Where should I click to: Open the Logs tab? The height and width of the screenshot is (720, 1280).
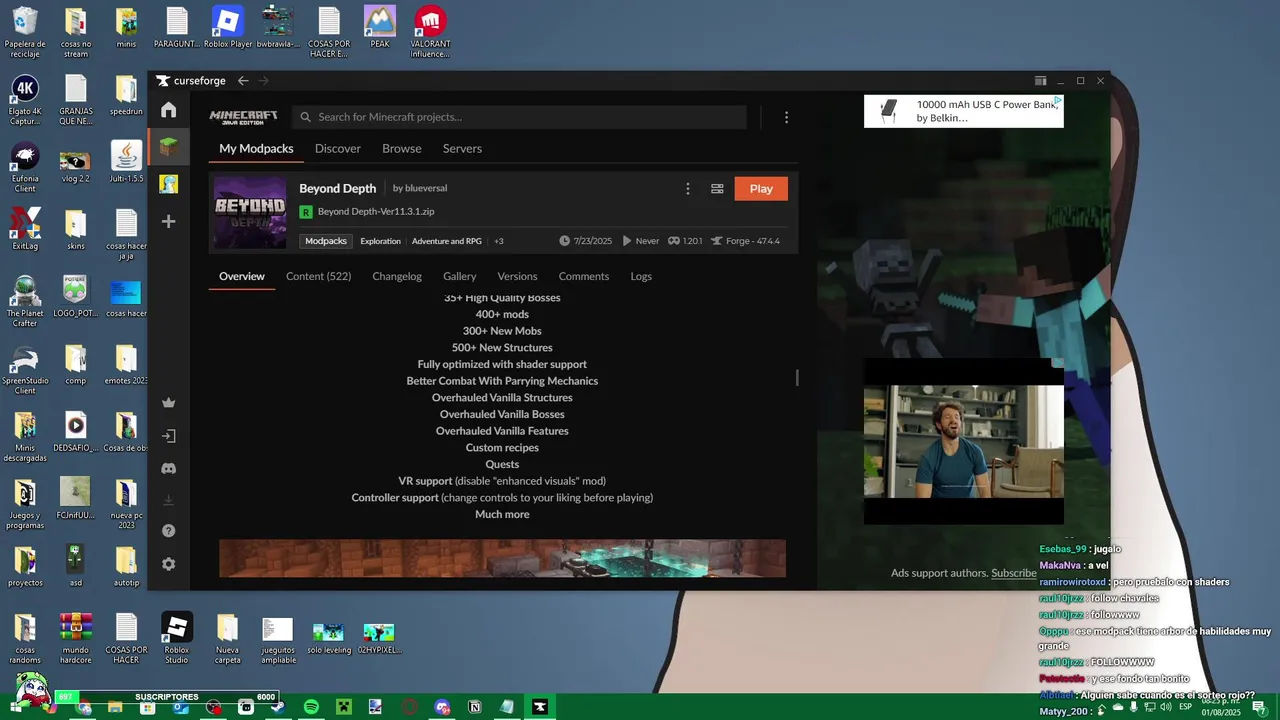641,276
